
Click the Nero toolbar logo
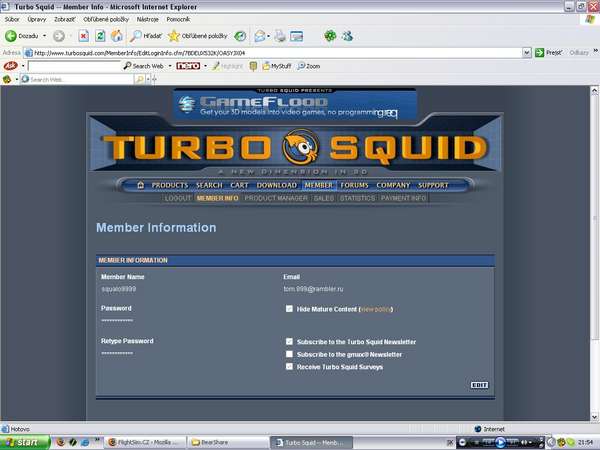(x=188, y=66)
